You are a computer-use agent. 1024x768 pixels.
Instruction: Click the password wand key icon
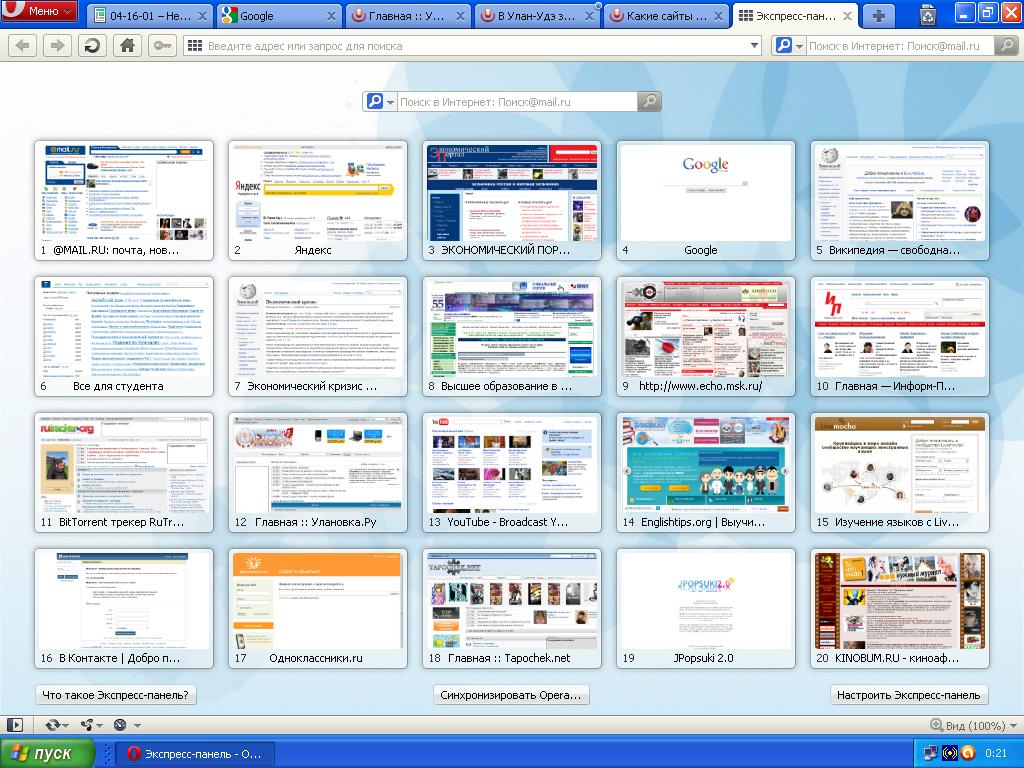(x=162, y=46)
